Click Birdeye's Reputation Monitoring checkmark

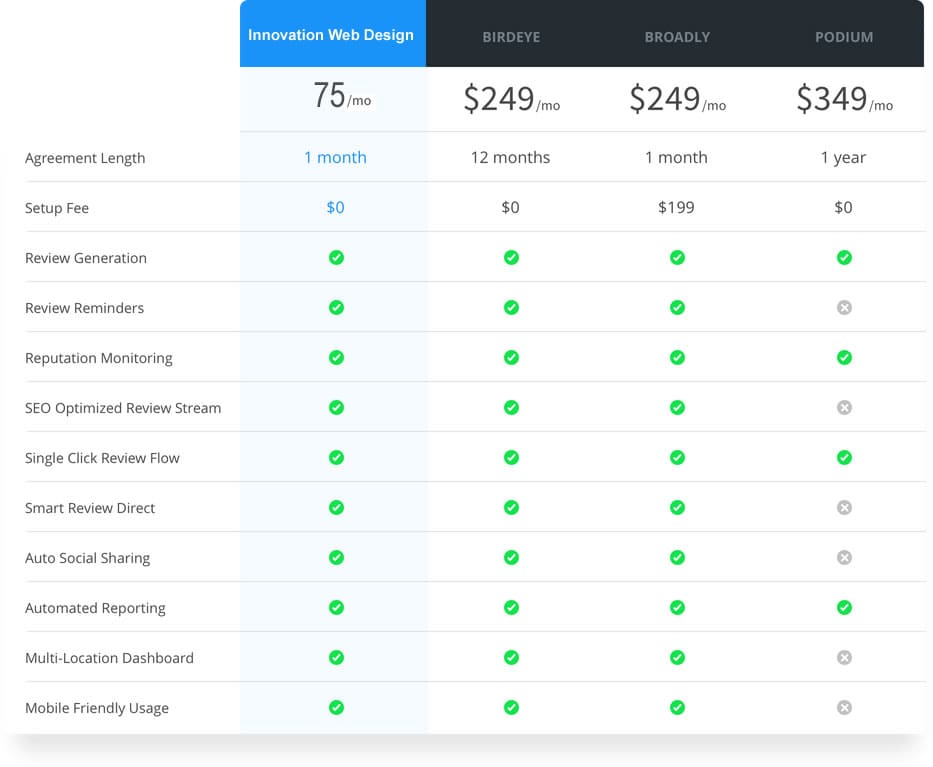(x=511, y=358)
